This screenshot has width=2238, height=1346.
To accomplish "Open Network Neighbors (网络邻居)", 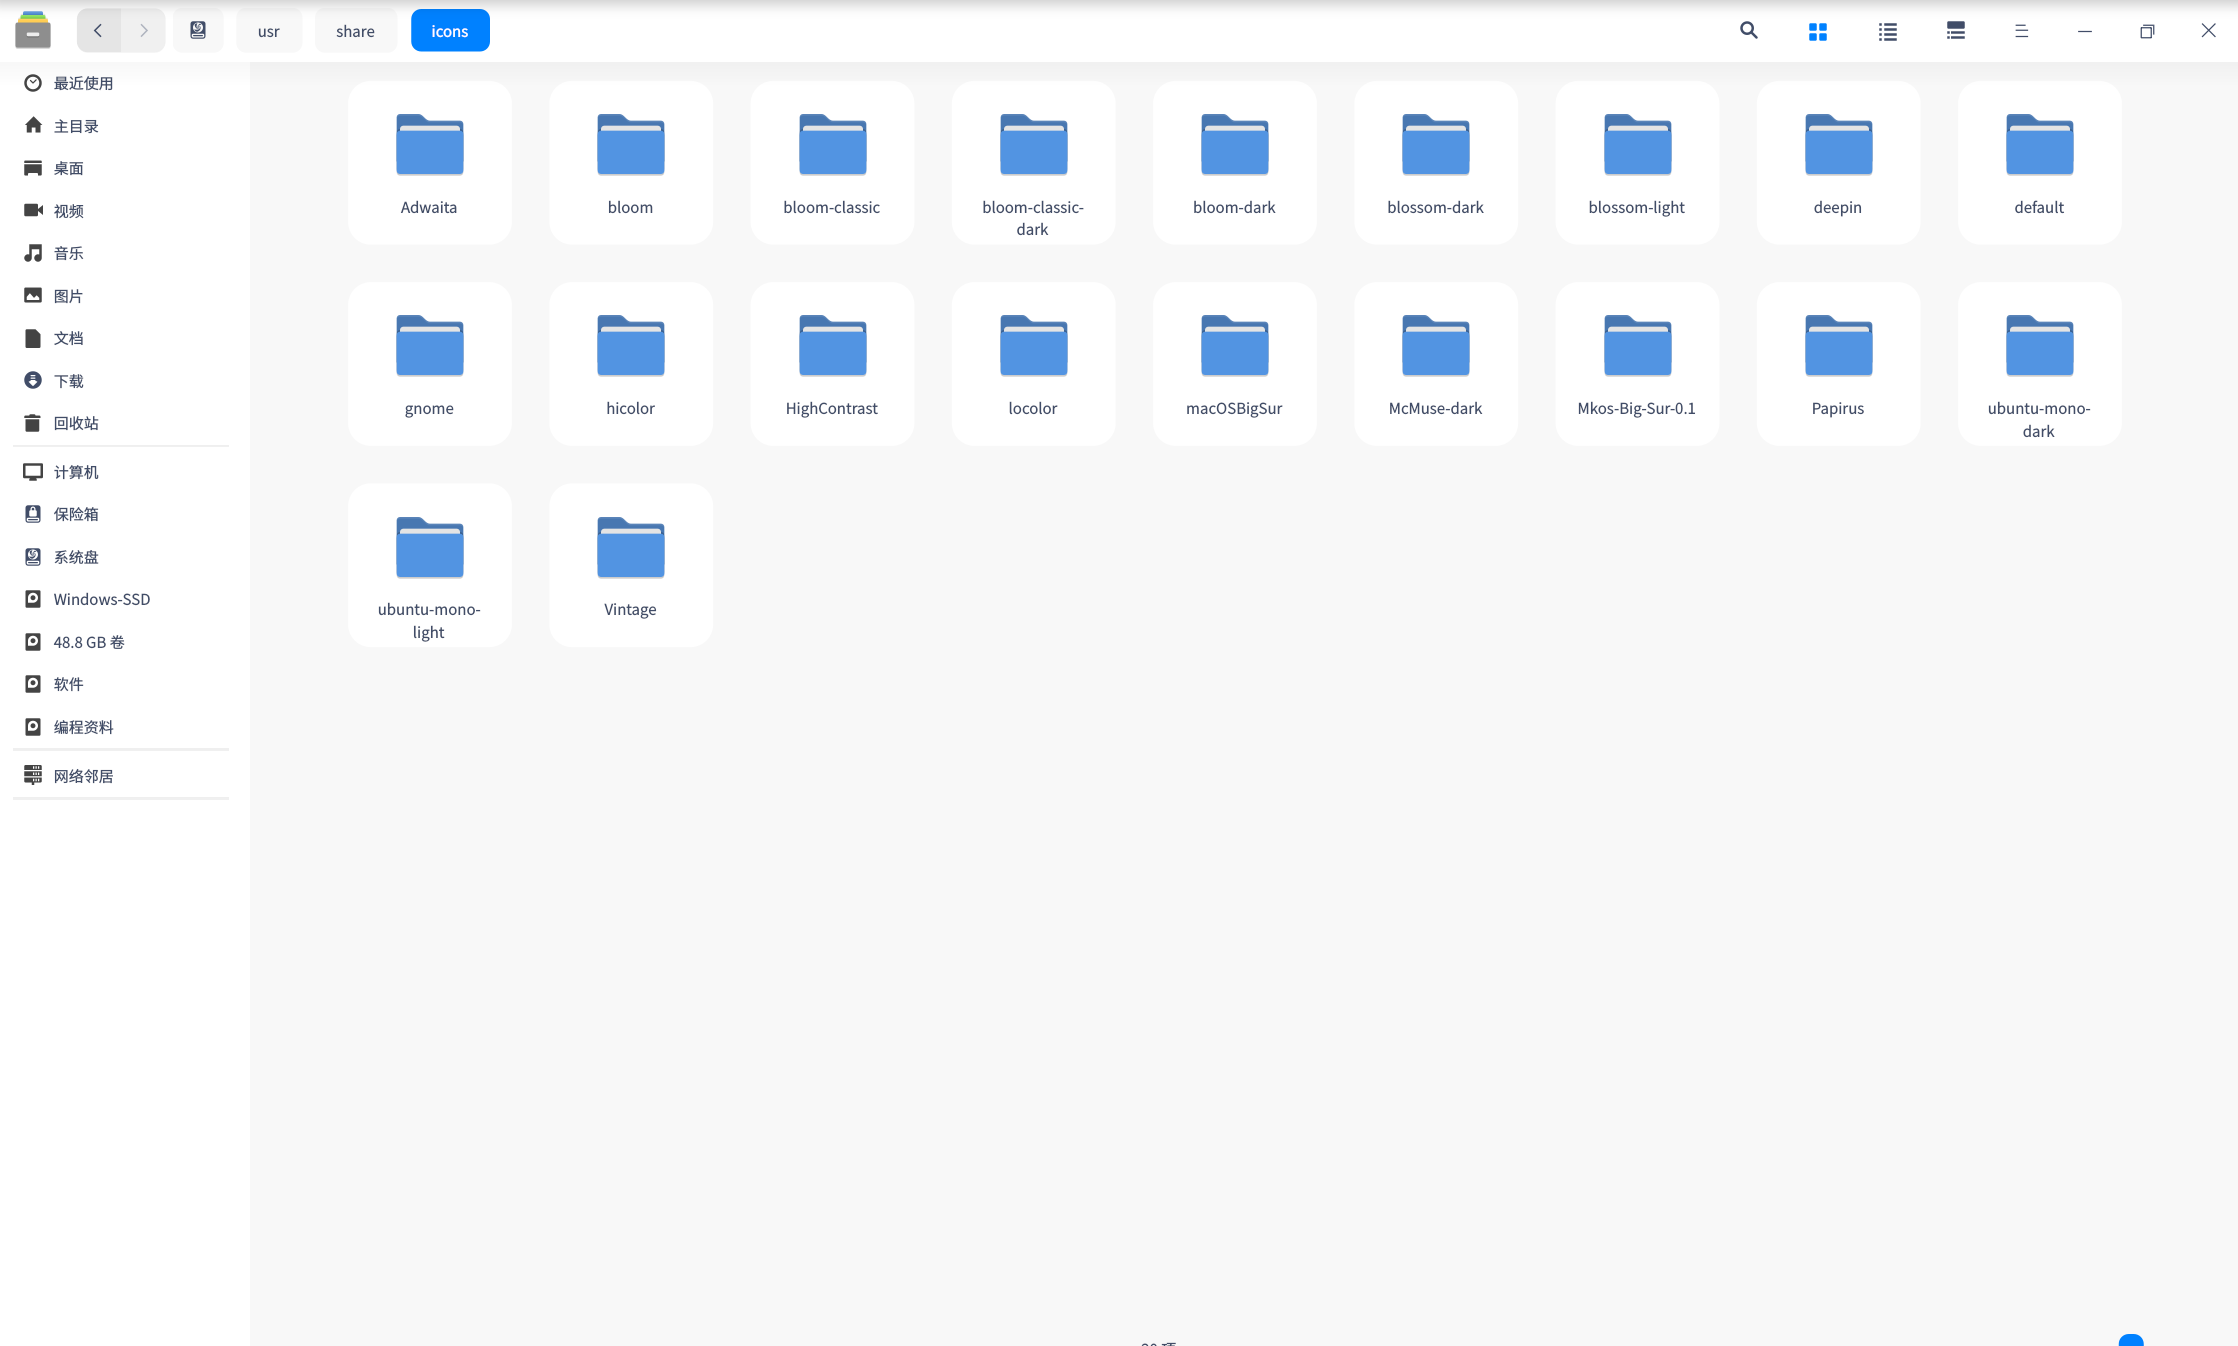I will 83,776.
